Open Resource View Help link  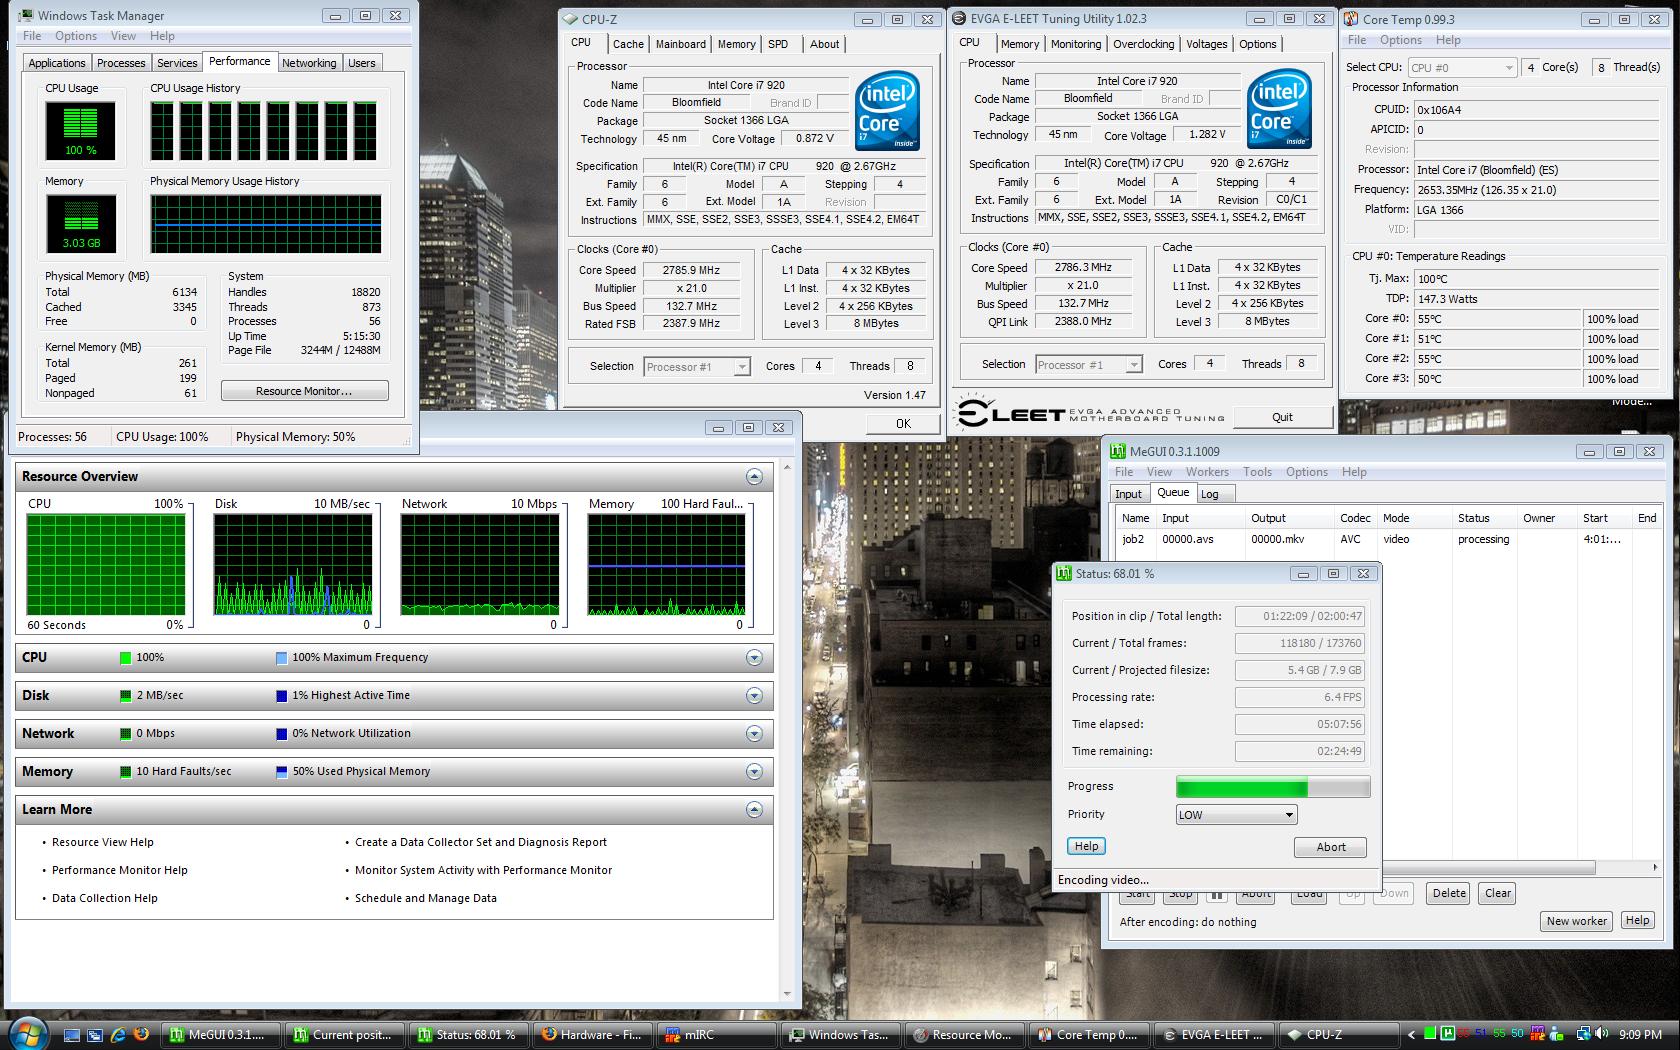pyautogui.click(x=103, y=842)
